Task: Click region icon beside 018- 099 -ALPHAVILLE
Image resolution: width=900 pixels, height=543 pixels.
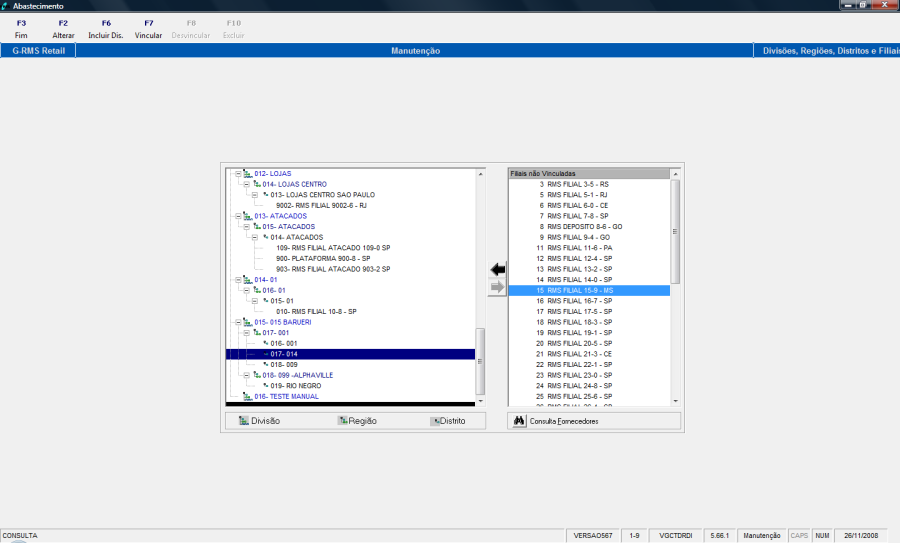Action: [x=257, y=375]
